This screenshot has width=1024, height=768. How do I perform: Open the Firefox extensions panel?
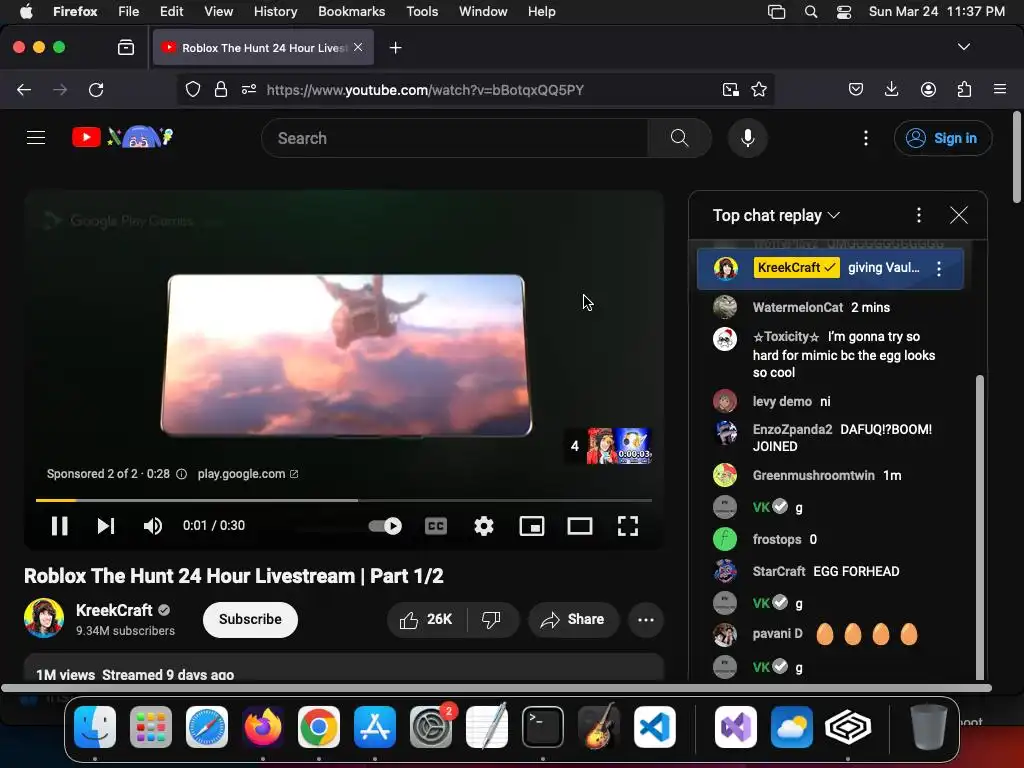tap(964, 89)
